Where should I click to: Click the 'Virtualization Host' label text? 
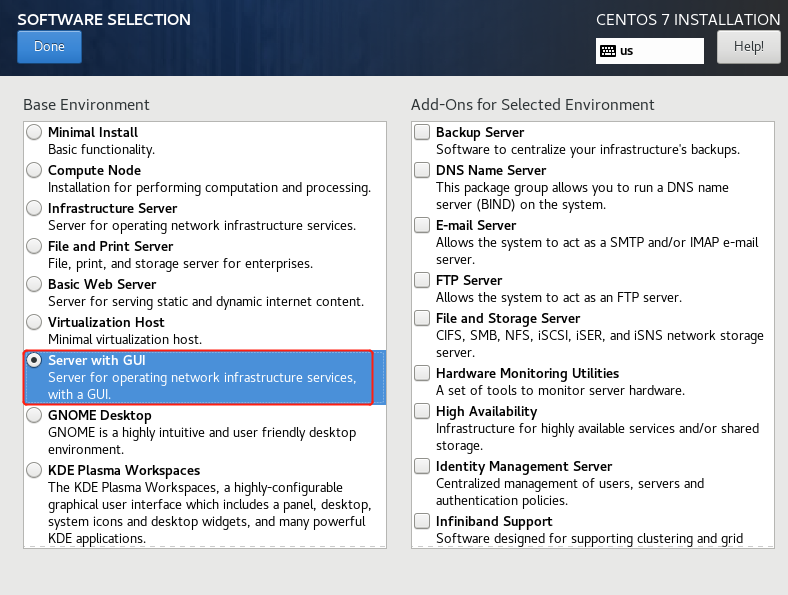[x=106, y=322]
